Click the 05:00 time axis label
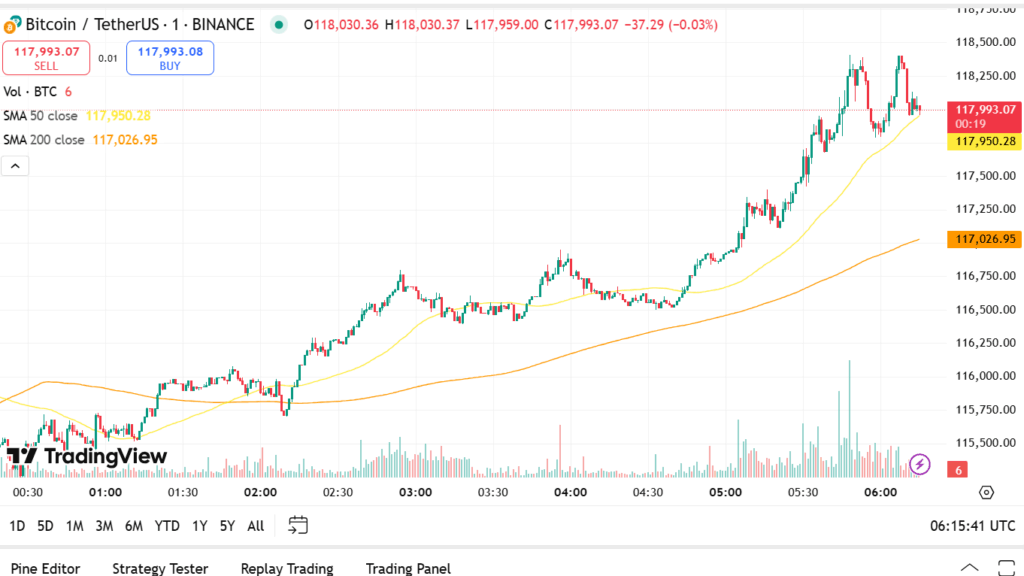This screenshot has height=576, width=1024. click(726, 492)
